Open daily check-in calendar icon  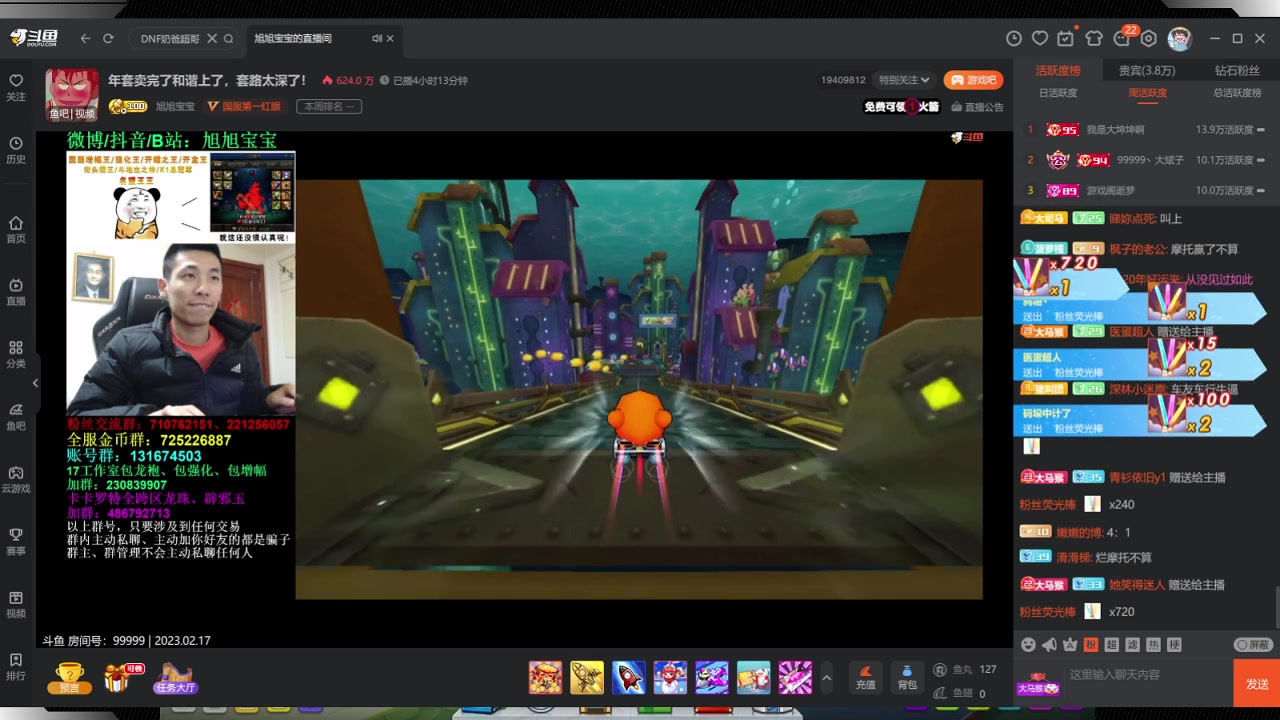[x=1066, y=38]
